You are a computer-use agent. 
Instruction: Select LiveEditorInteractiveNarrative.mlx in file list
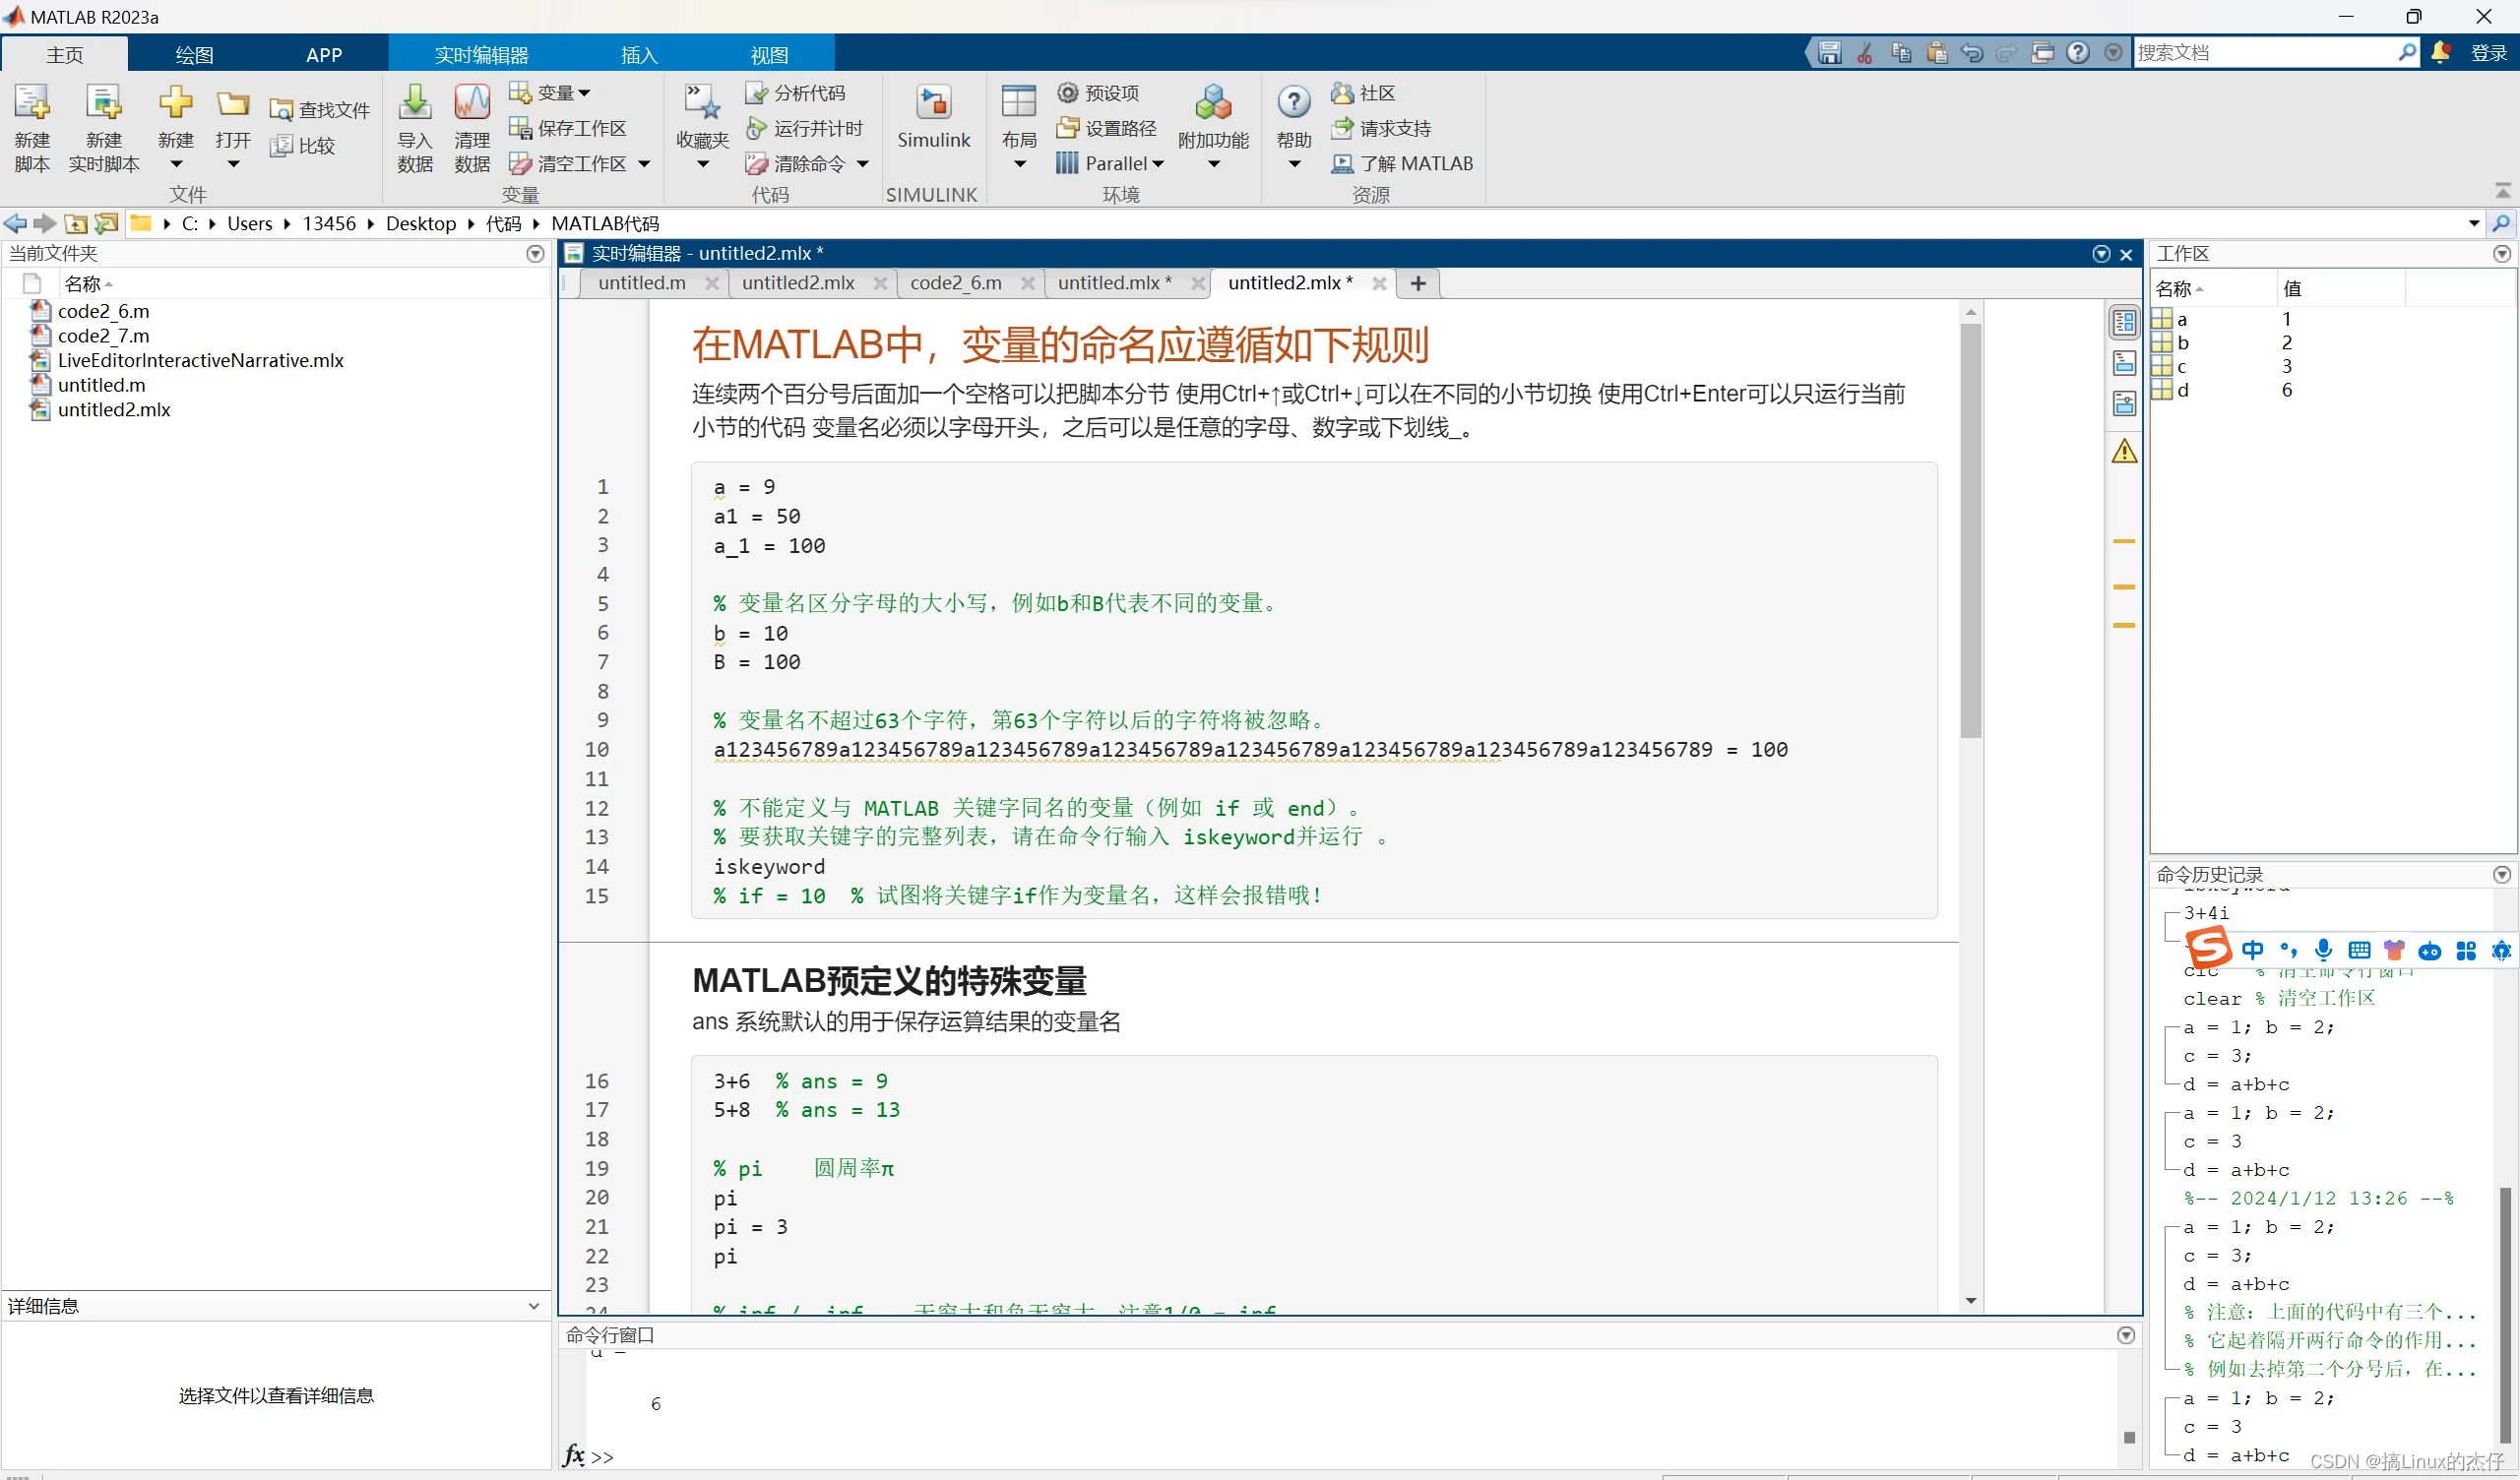click(x=200, y=360)
